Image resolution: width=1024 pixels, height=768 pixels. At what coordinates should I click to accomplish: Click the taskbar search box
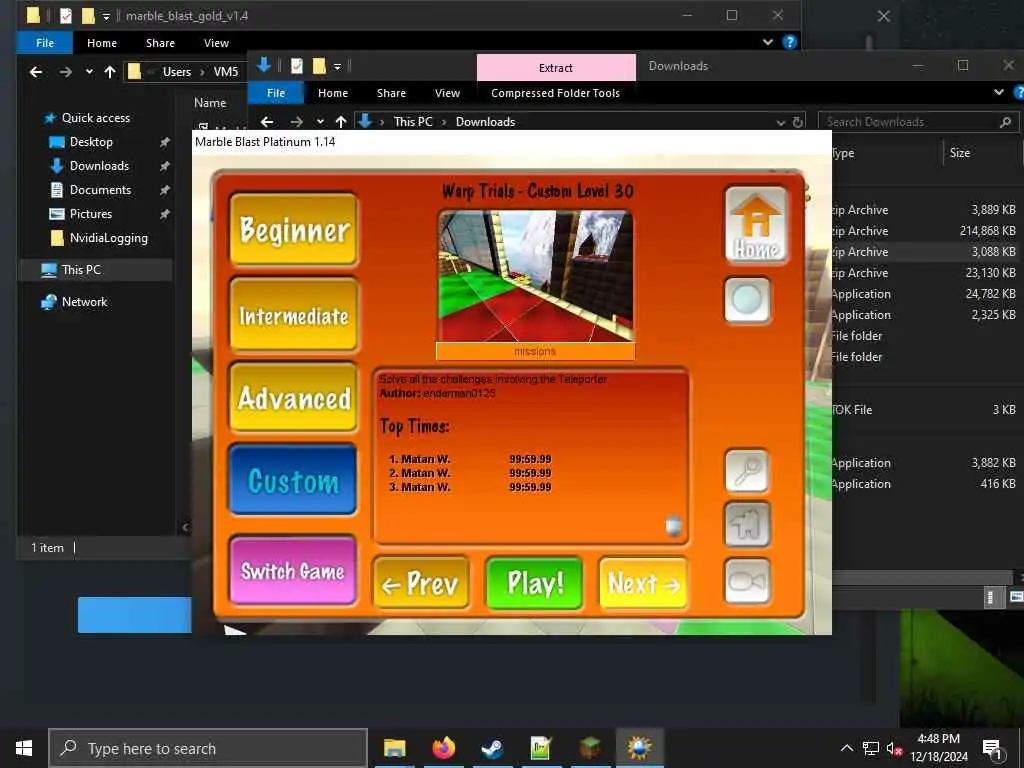pos(208,748)
